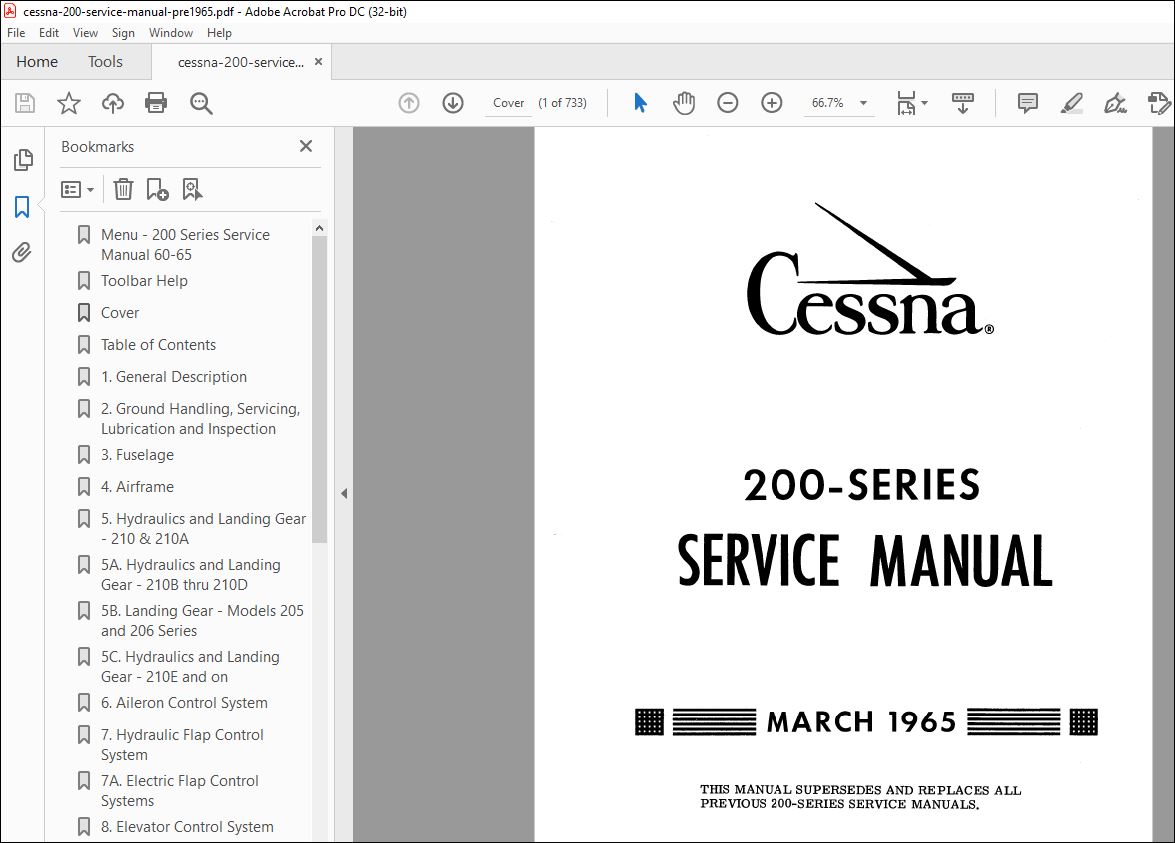Enable scrolling mode page display icon
The image size is (1175, 843).
[962, 103]
